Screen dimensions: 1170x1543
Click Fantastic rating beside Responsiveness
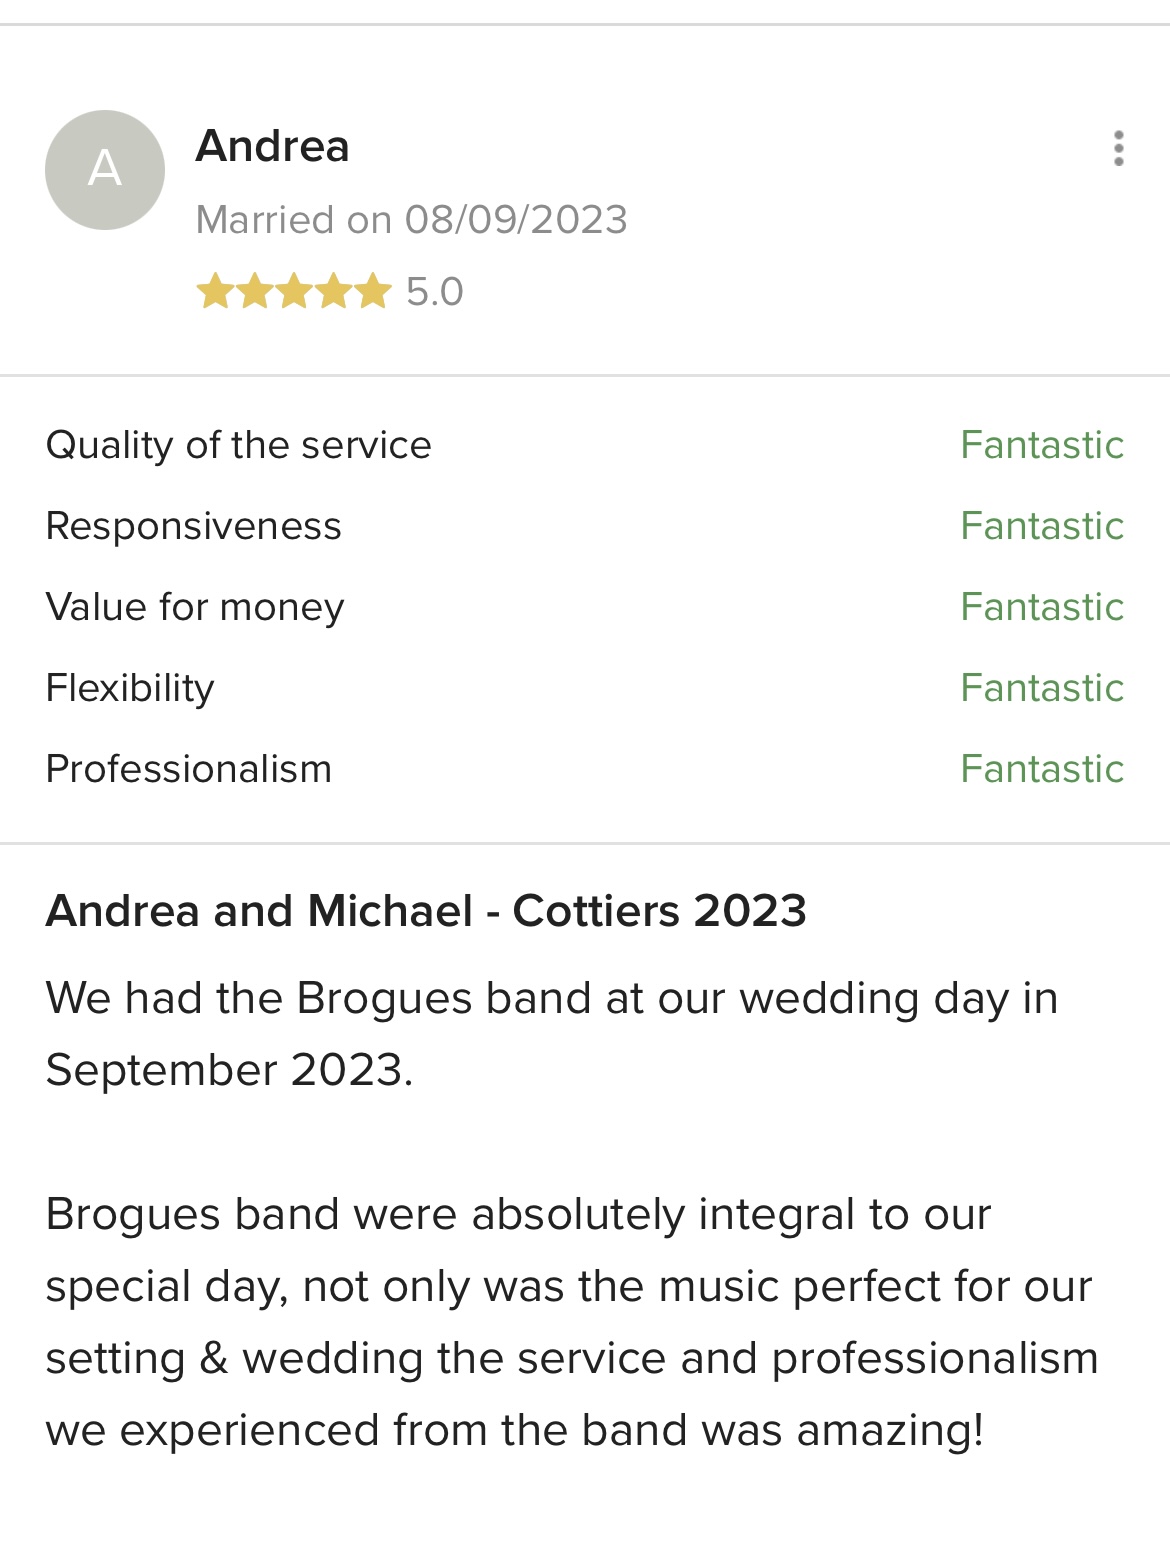[1042, 526]
